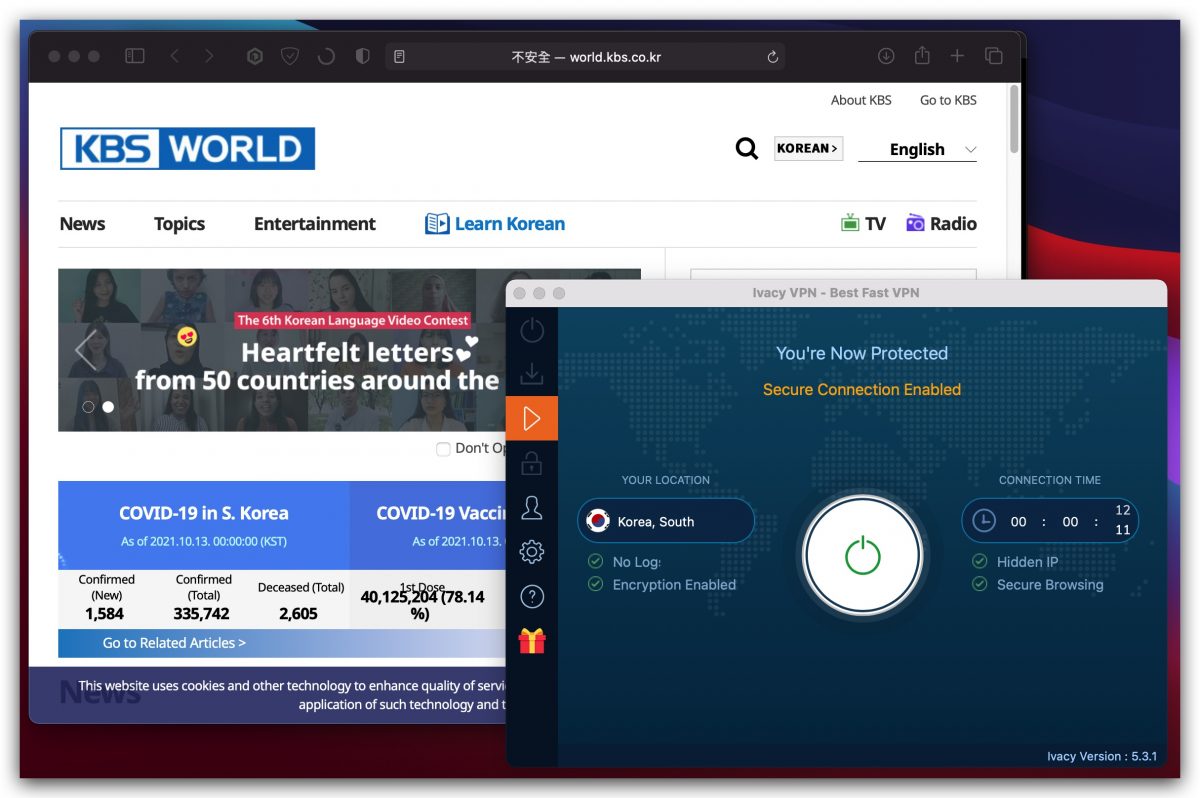Select the orange play icon in Ivacy sidebar
The image size is (1200, 798).
point(532,419)
